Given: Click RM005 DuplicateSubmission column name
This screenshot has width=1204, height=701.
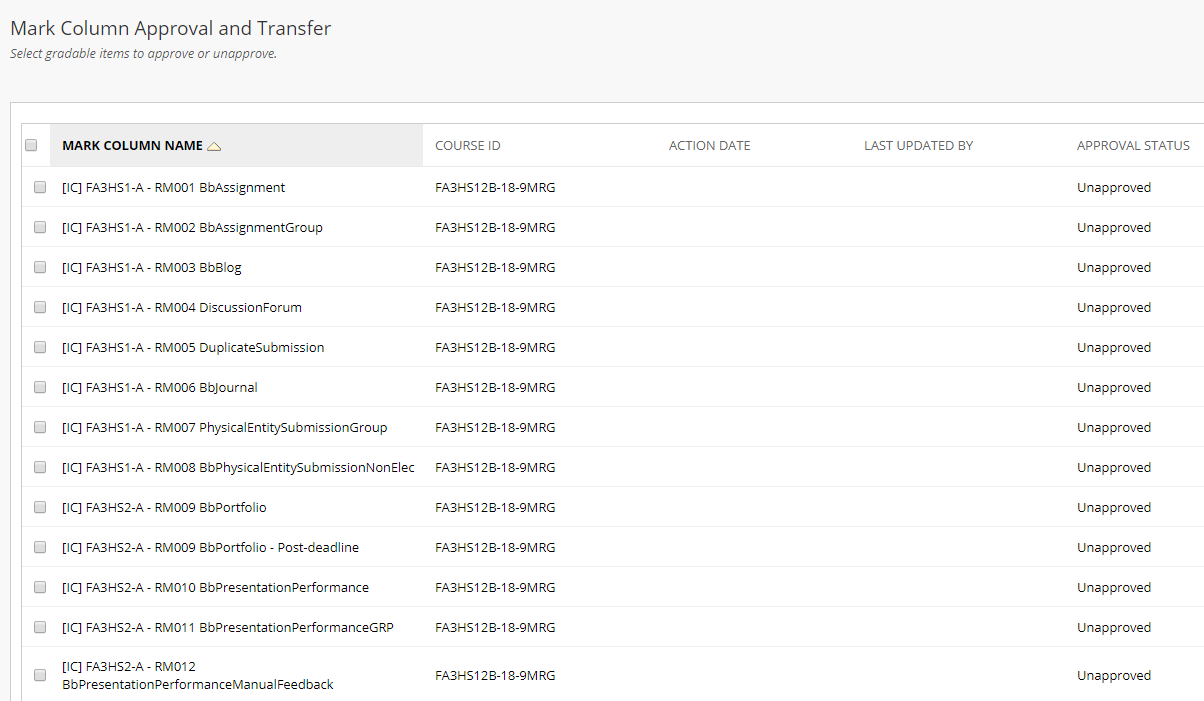Looking at the screenshot, I should [193, 348].
